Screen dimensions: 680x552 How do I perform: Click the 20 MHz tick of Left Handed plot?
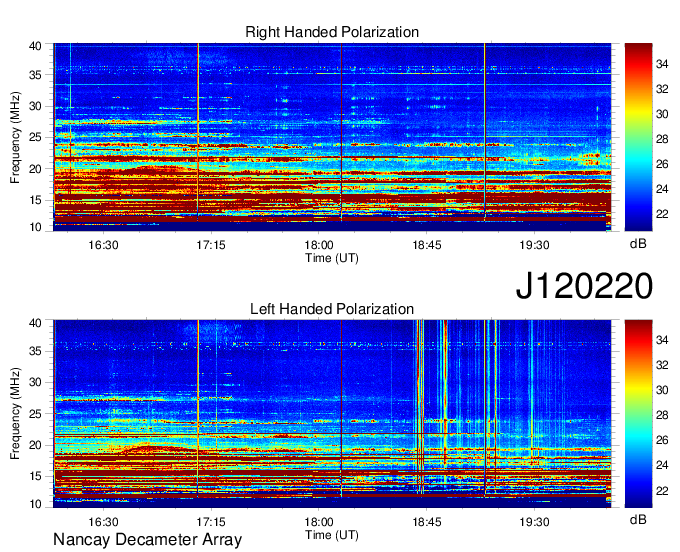pyautogui.click(x=36, y=445)
